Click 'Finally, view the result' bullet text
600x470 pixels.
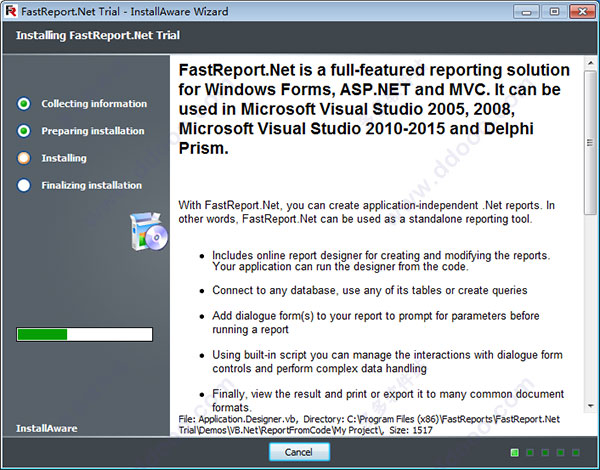coord(388,400)
